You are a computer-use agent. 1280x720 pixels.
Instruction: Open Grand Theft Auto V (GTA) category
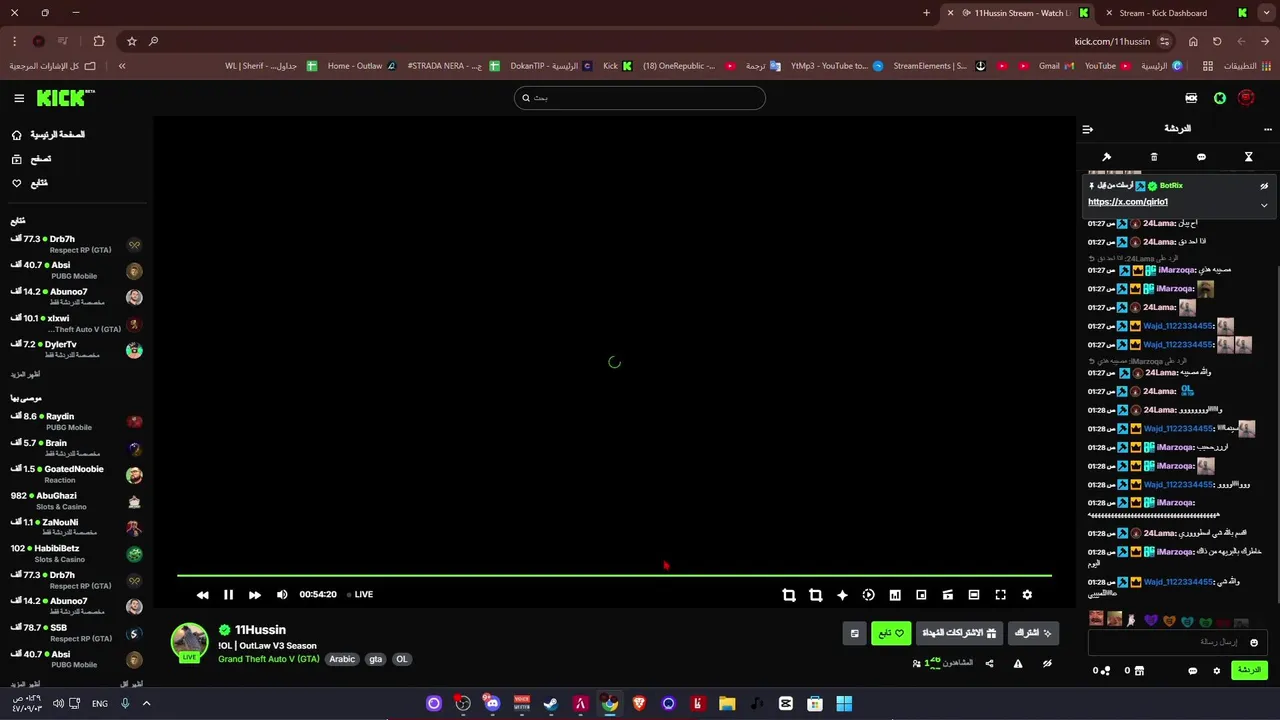pyautogui.click(x=269, y=659)
